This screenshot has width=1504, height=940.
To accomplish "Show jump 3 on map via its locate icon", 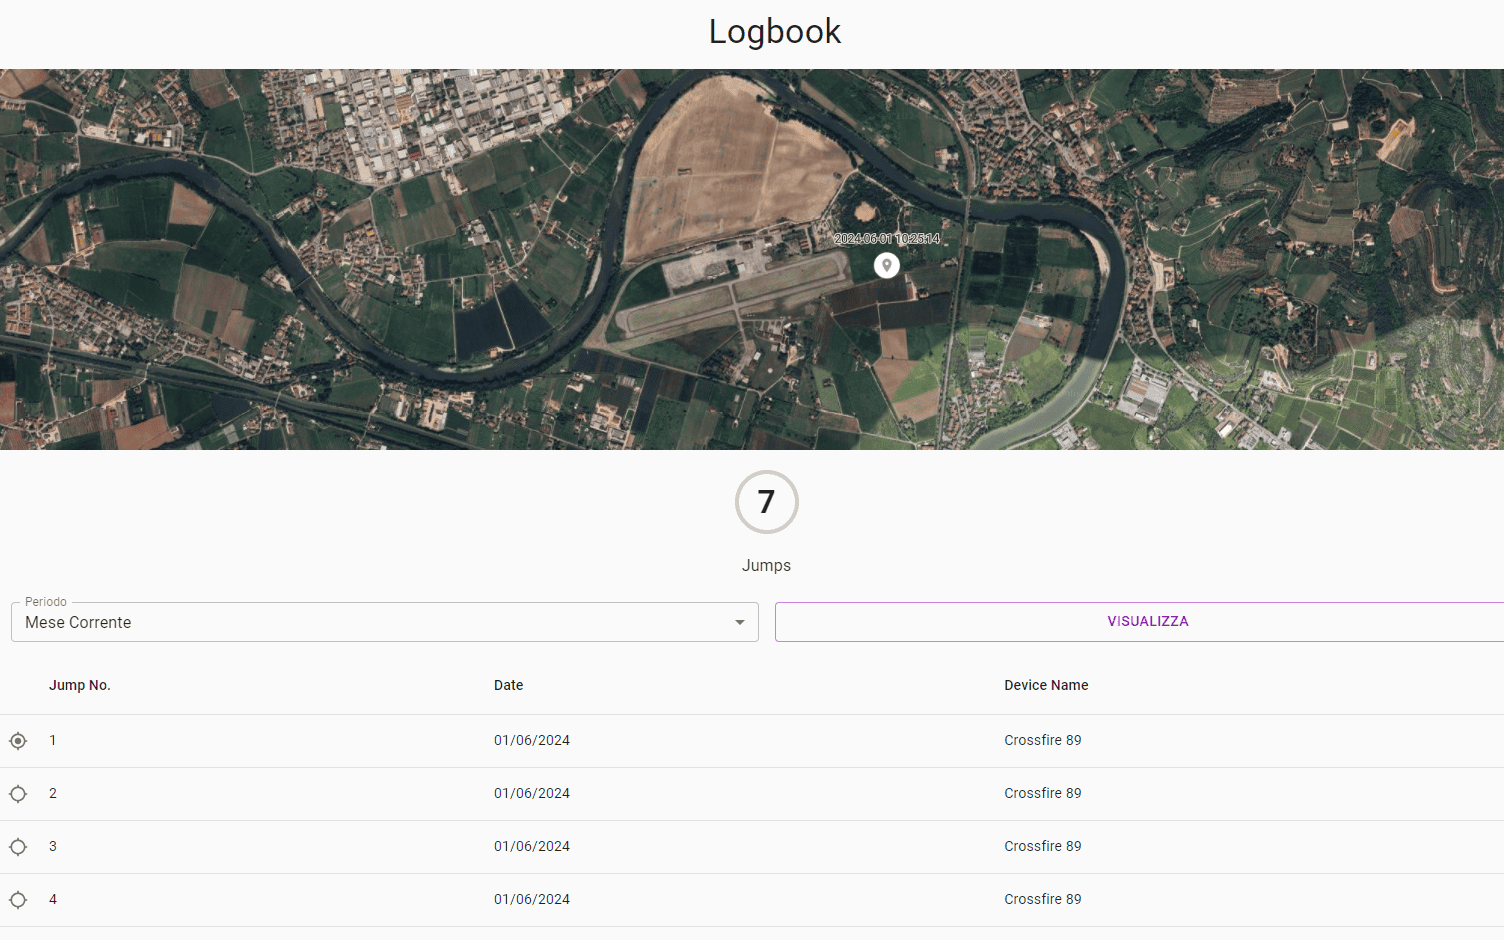I will coord(18,847).
